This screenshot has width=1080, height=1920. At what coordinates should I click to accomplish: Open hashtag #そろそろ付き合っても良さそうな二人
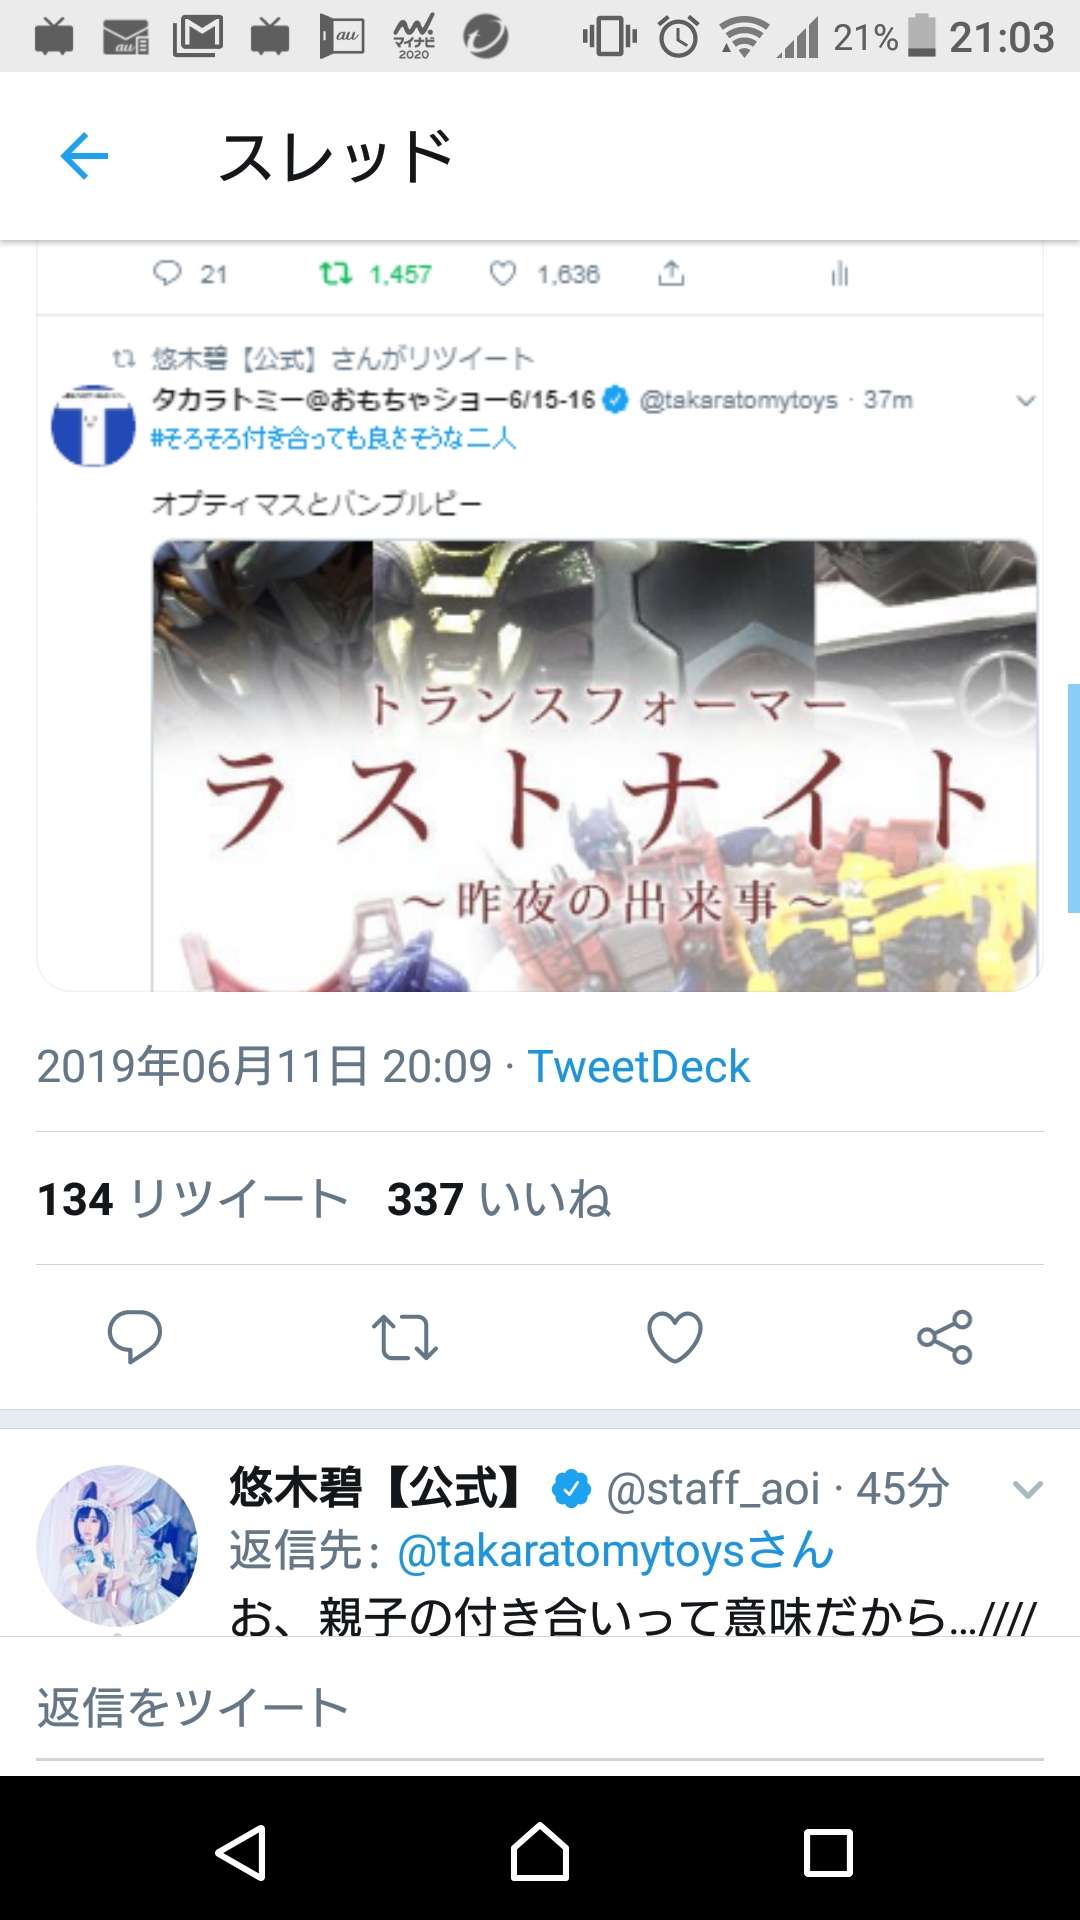click(x=333, y=438)
